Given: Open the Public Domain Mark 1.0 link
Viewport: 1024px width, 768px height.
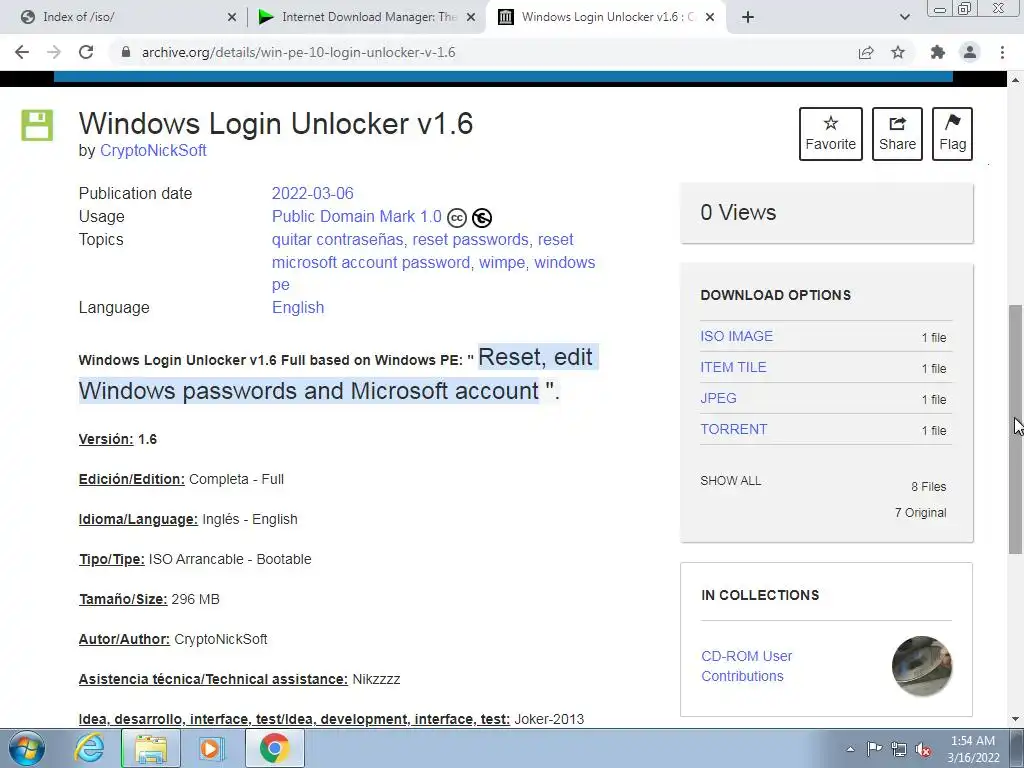Looking at the screenshot, I should click(x=357, y=216).
